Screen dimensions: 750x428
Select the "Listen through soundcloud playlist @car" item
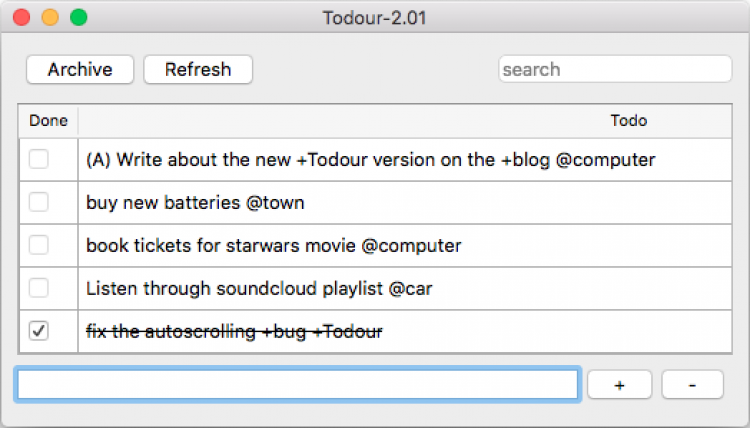tap(259, 288)
